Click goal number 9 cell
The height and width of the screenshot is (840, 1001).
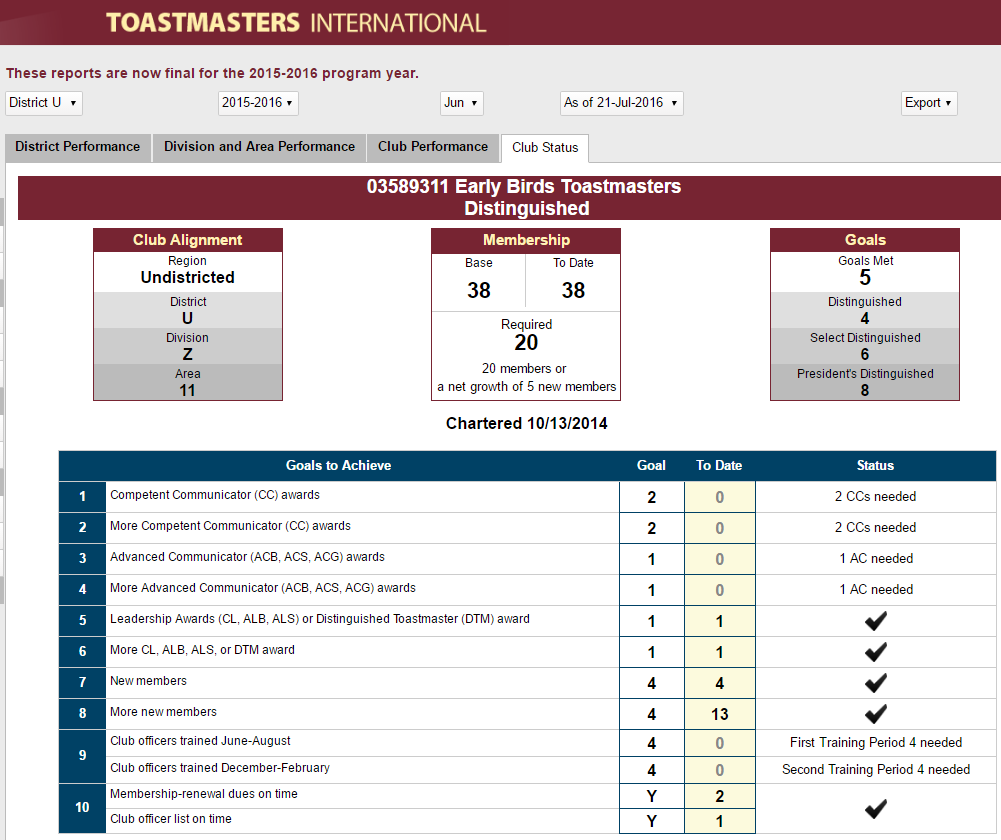coord(82,756)
